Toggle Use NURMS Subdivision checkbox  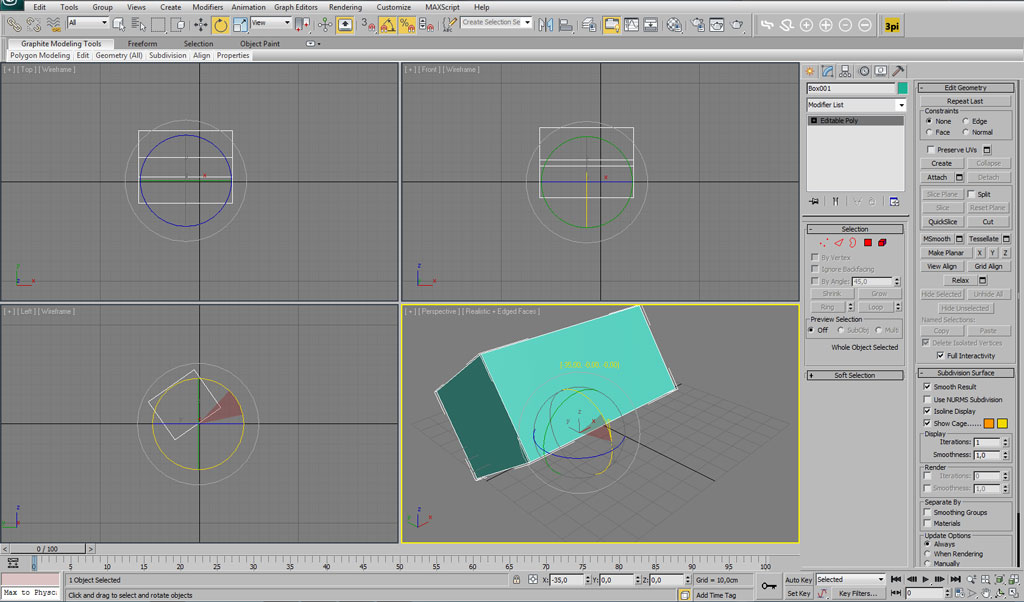(927, 399)
